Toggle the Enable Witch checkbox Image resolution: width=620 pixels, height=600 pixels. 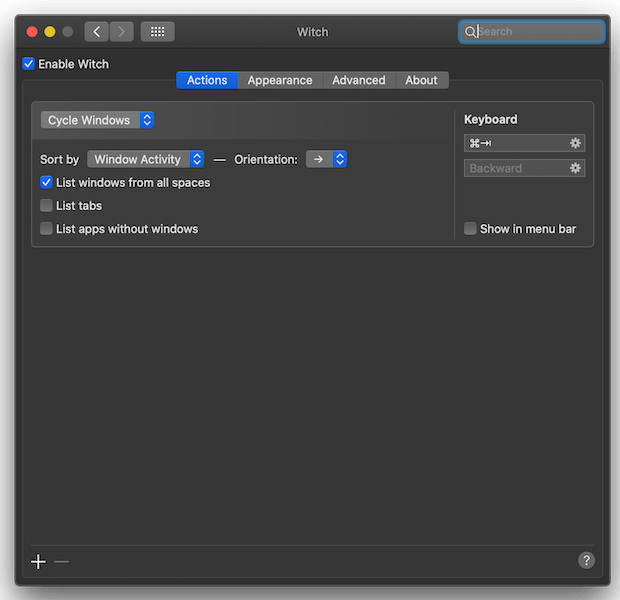[28, 64]
